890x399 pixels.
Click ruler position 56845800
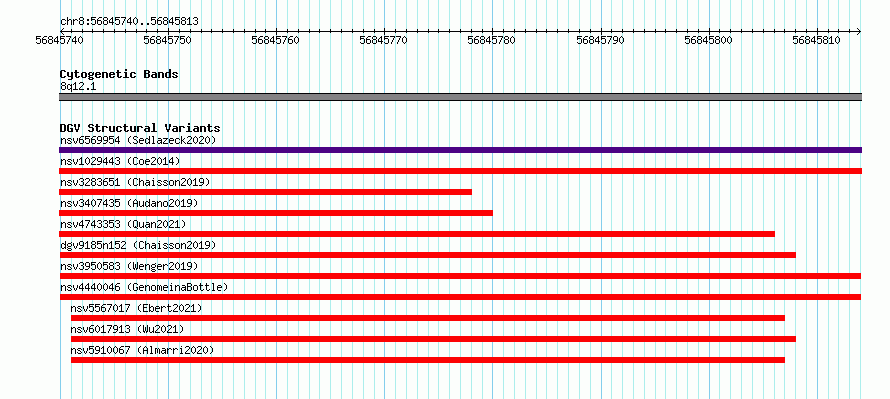tap(708, 40)
